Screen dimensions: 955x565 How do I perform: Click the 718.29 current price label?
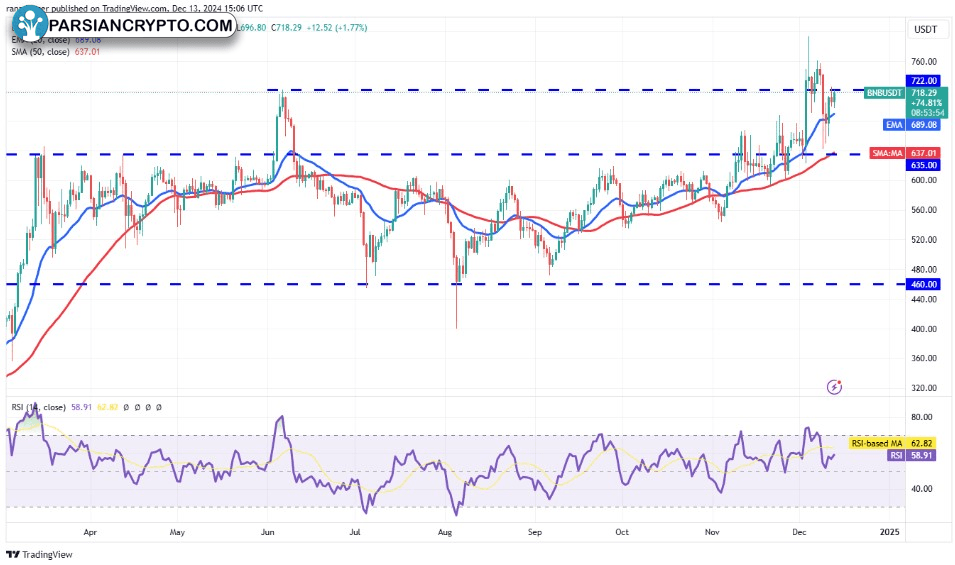point(924,93)
